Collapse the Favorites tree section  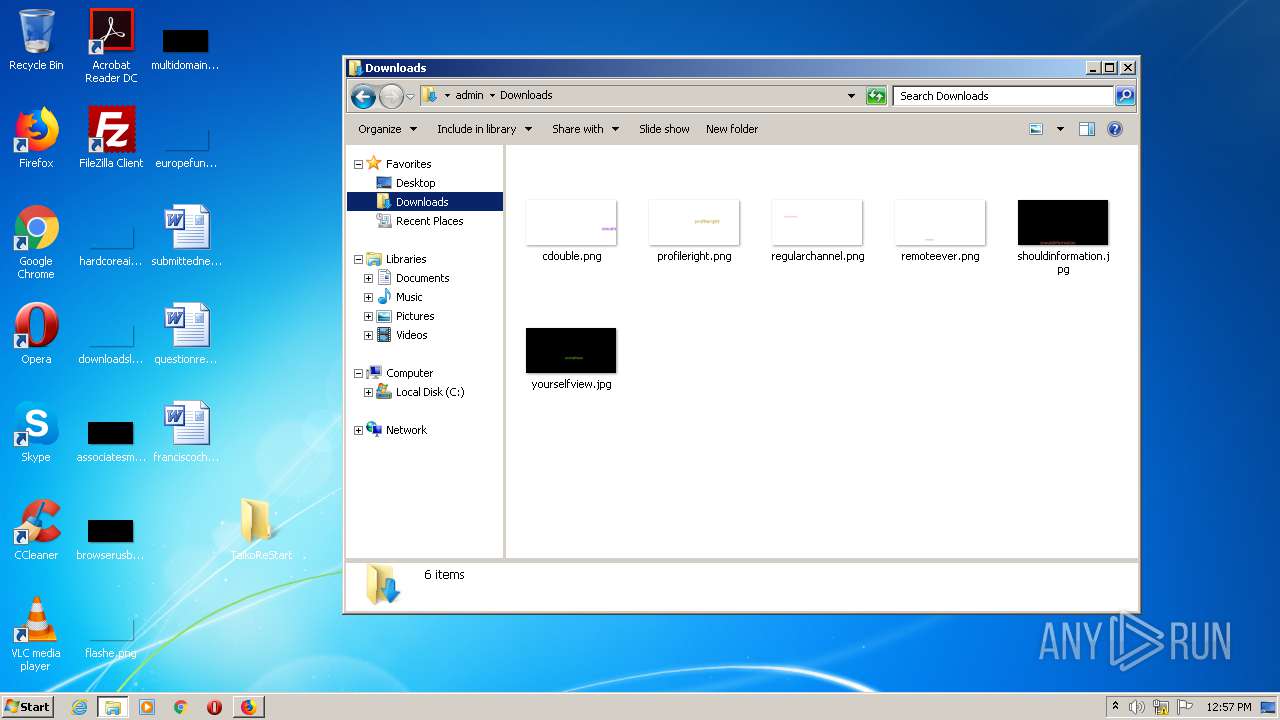point(358,164)
